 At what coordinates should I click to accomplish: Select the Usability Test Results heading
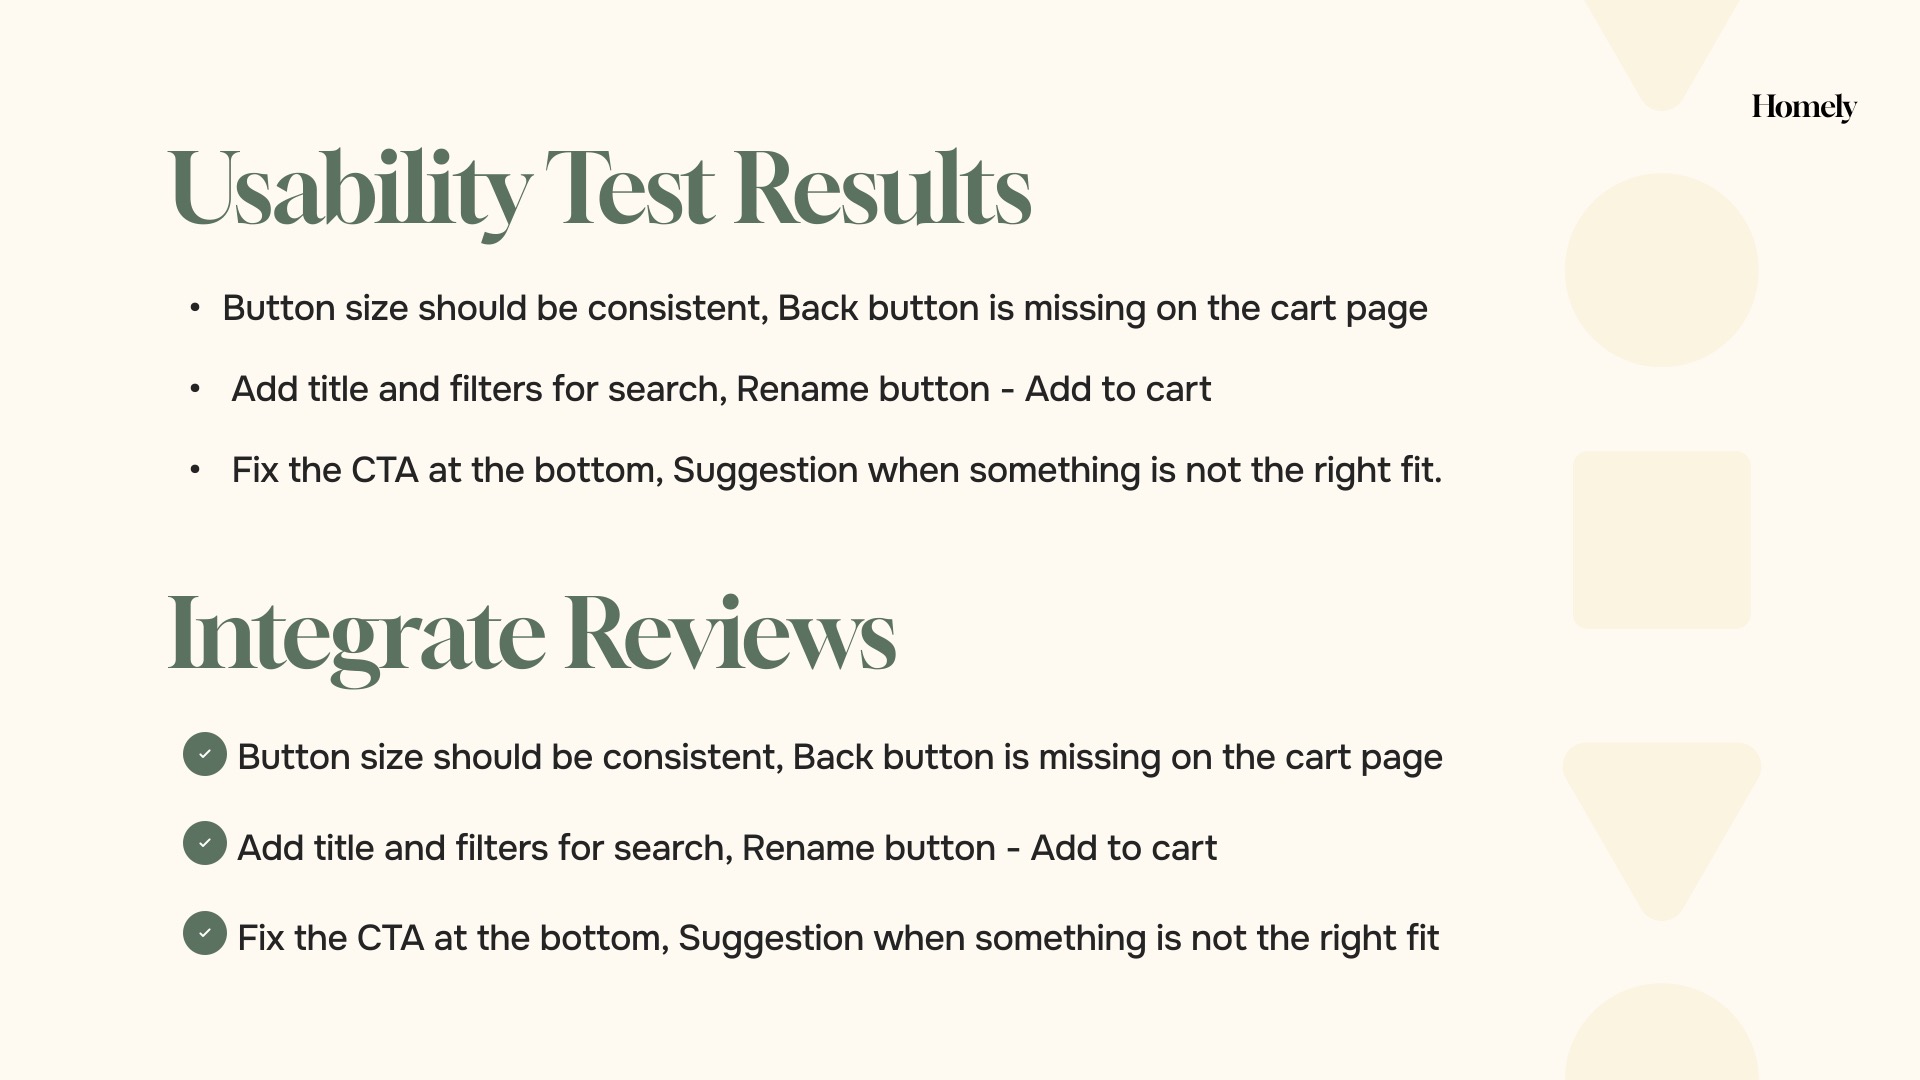(599, 188)
